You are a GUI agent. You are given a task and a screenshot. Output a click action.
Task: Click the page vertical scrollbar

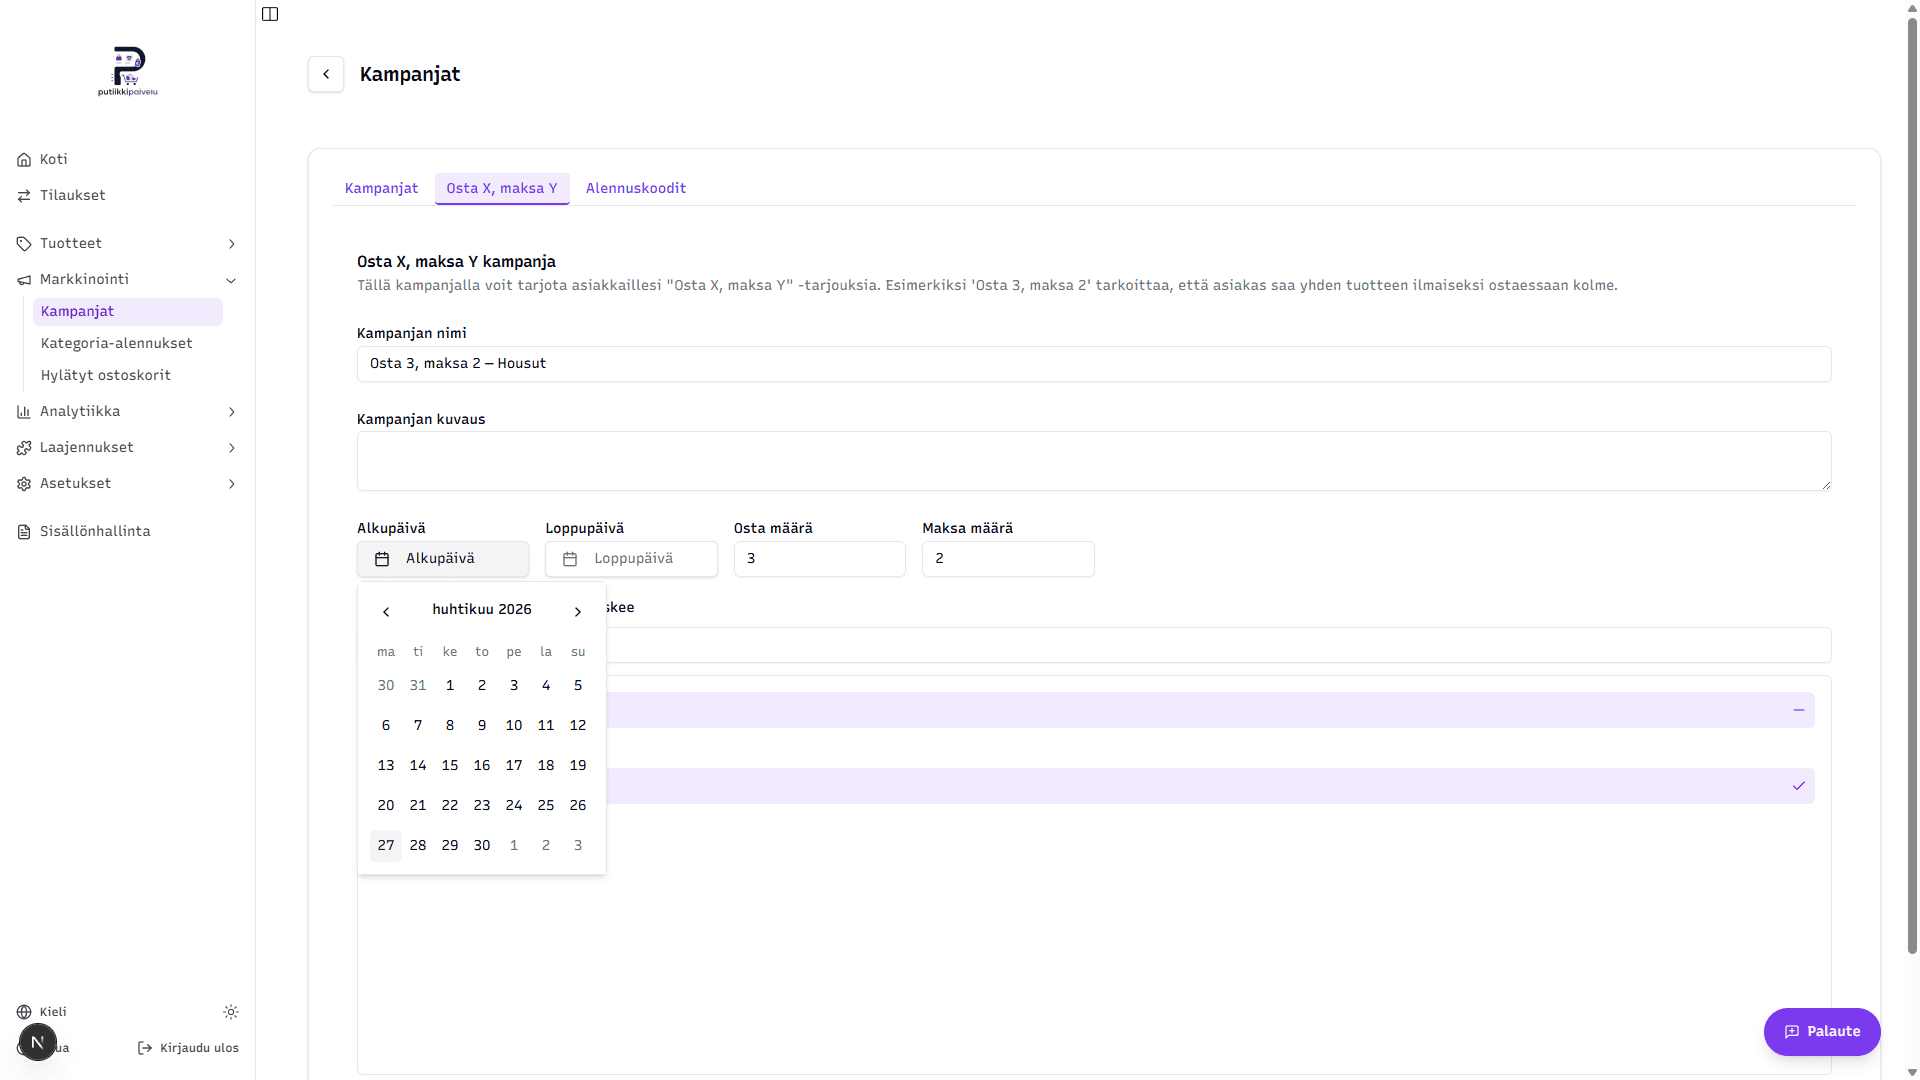pyautogui.click(x=1912, y=485)
